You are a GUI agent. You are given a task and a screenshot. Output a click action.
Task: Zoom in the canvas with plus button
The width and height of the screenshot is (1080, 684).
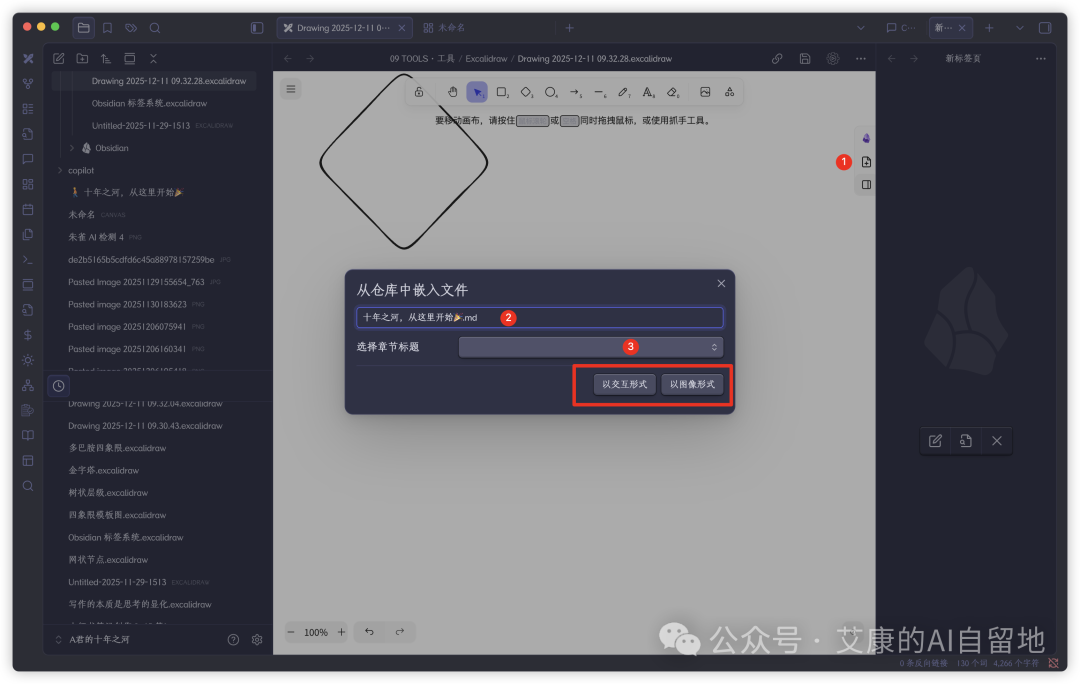(x=341, y=632)
